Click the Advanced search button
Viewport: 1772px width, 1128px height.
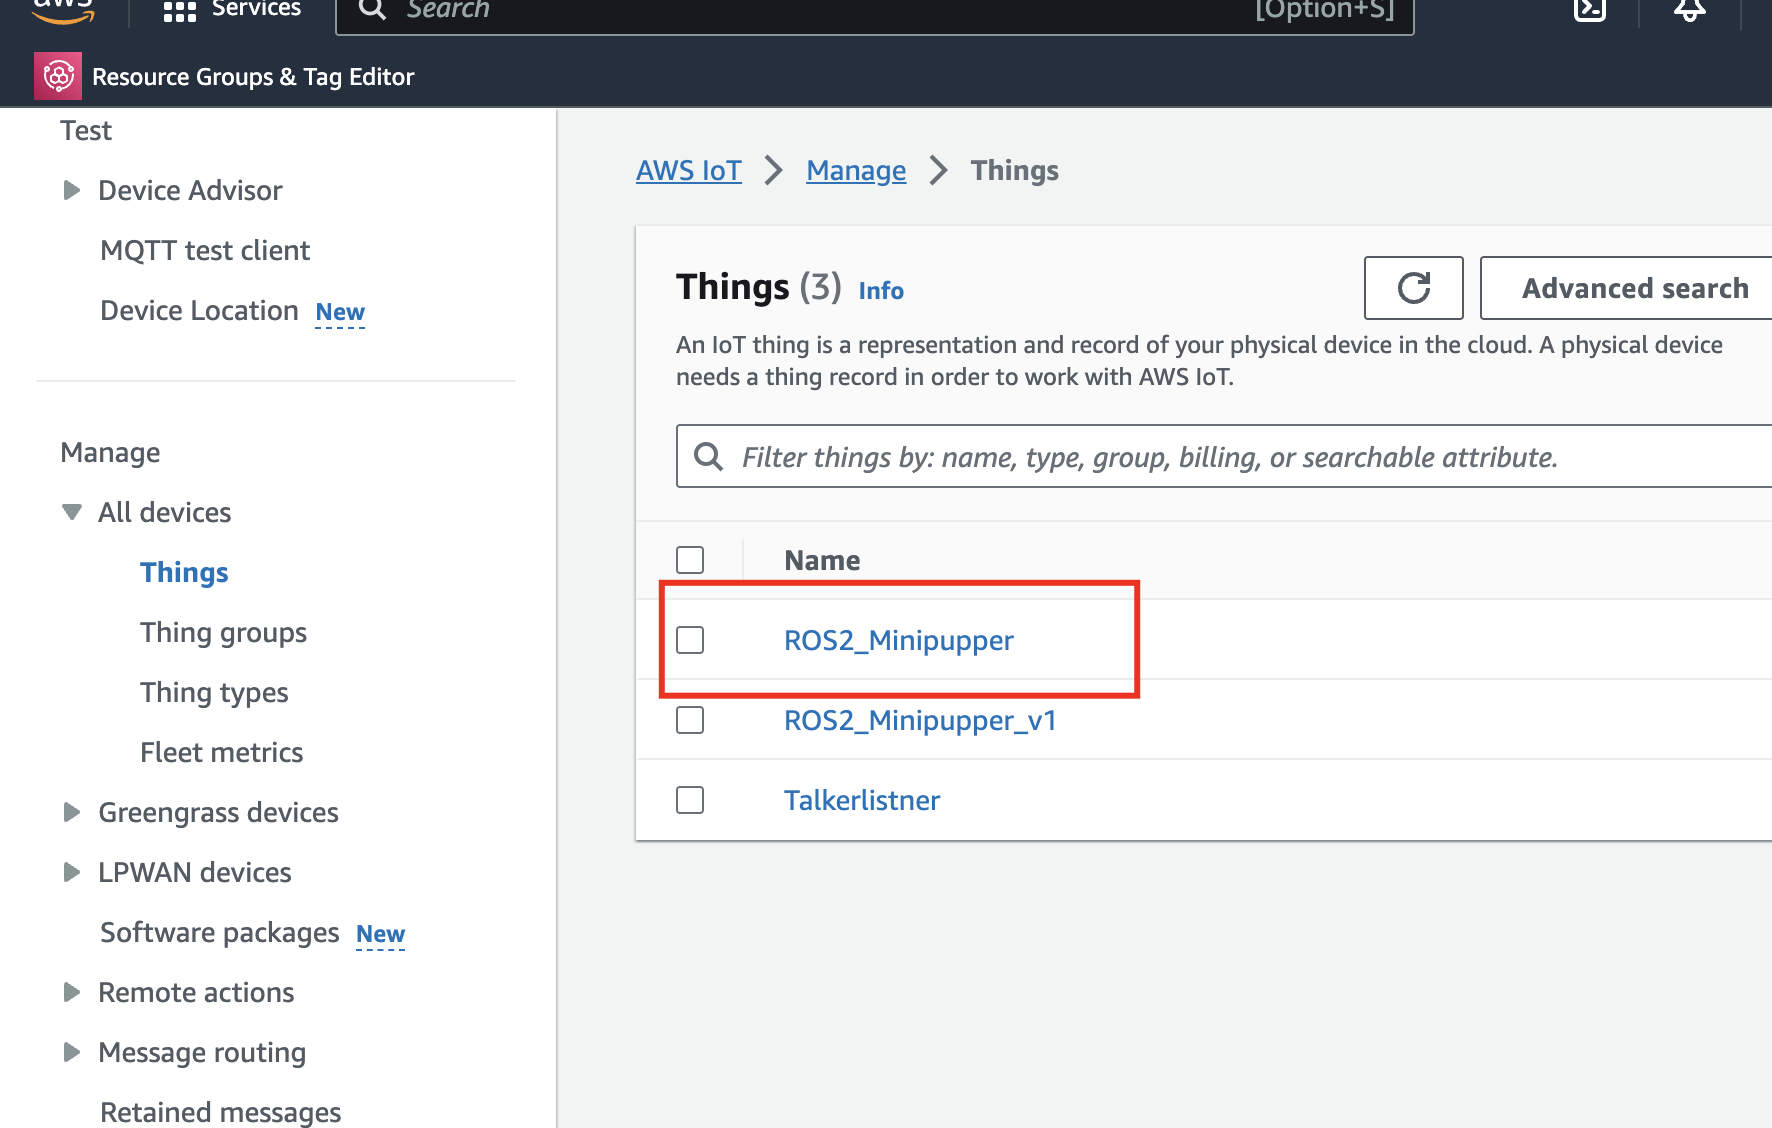[1634, 288]
